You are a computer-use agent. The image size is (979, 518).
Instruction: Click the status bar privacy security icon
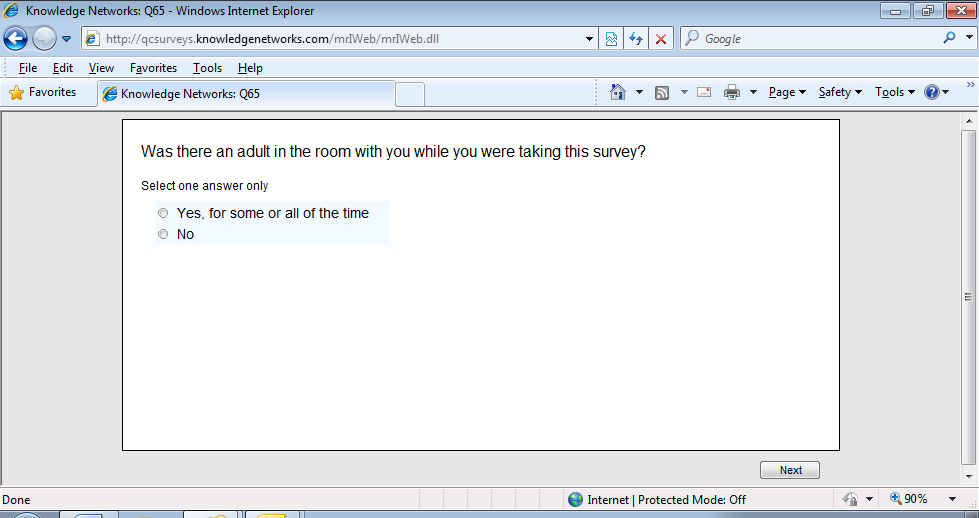[850, 499]
